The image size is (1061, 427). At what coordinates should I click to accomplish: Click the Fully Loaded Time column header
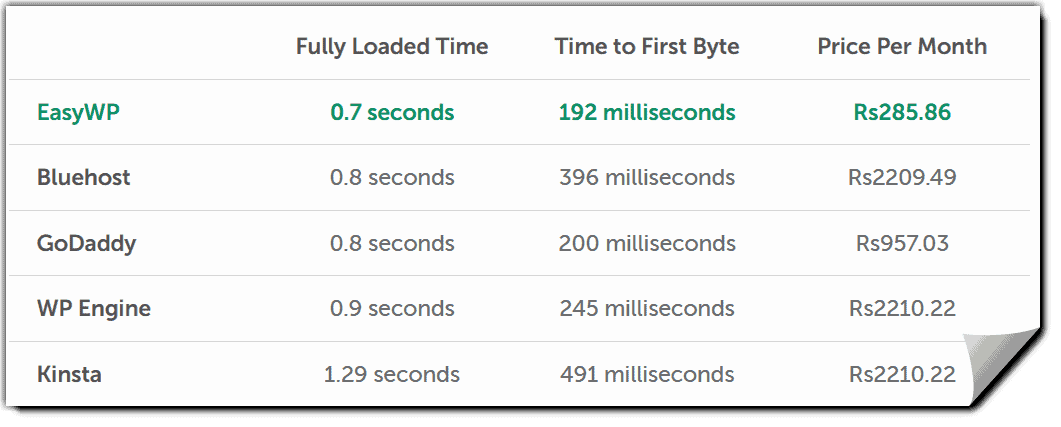click(x=392, y=46)
